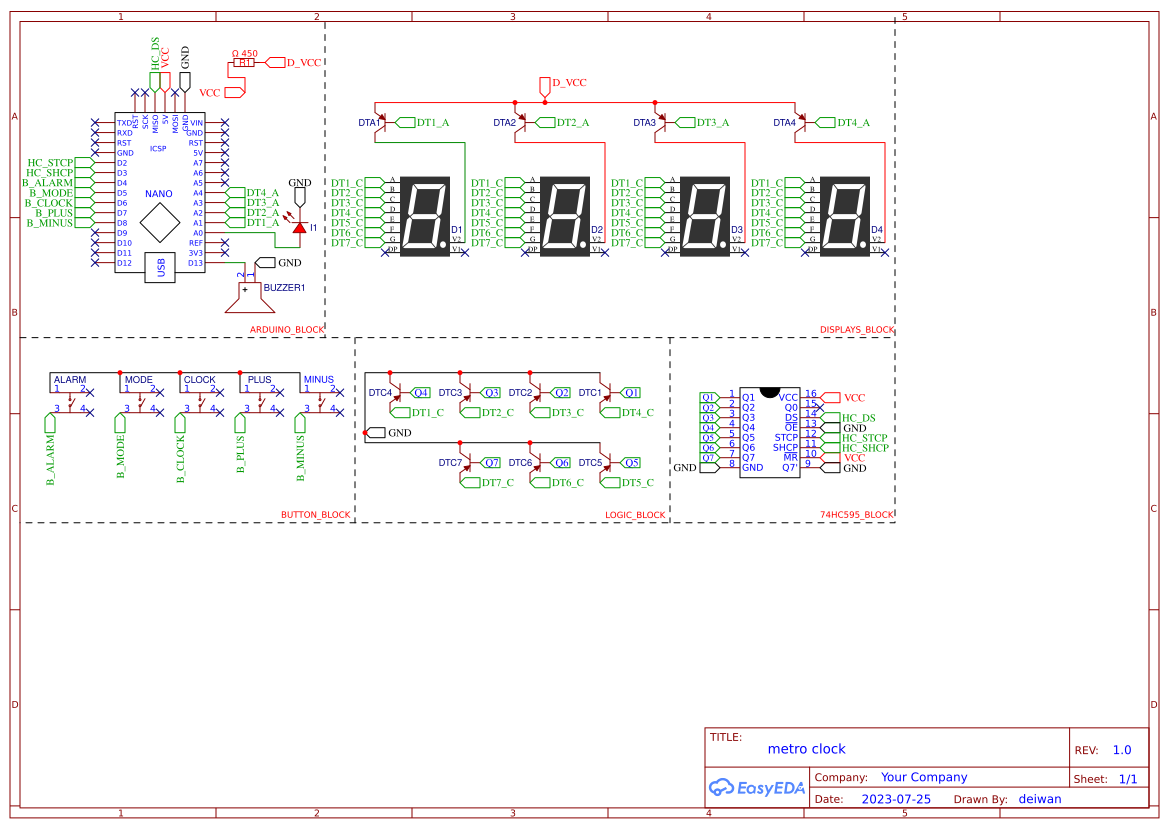The image size is (1169, 829).
Task: Select resistor R1 with value 450
Action: (x=245, y=62)
